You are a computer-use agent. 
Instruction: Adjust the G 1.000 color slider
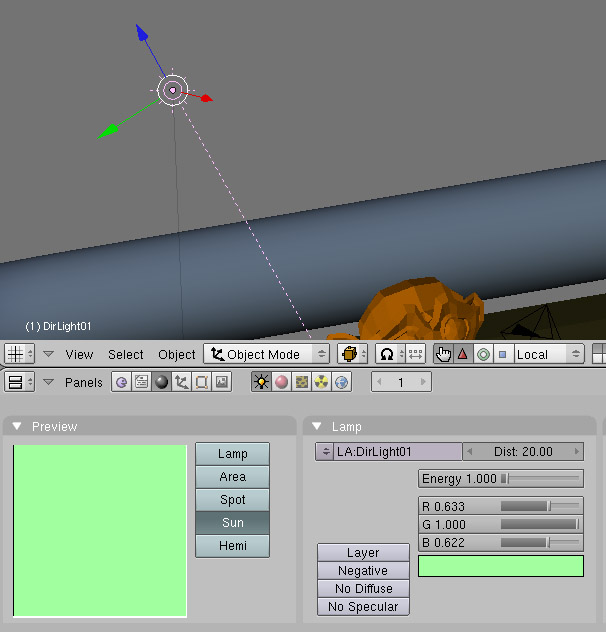(501, 524)
